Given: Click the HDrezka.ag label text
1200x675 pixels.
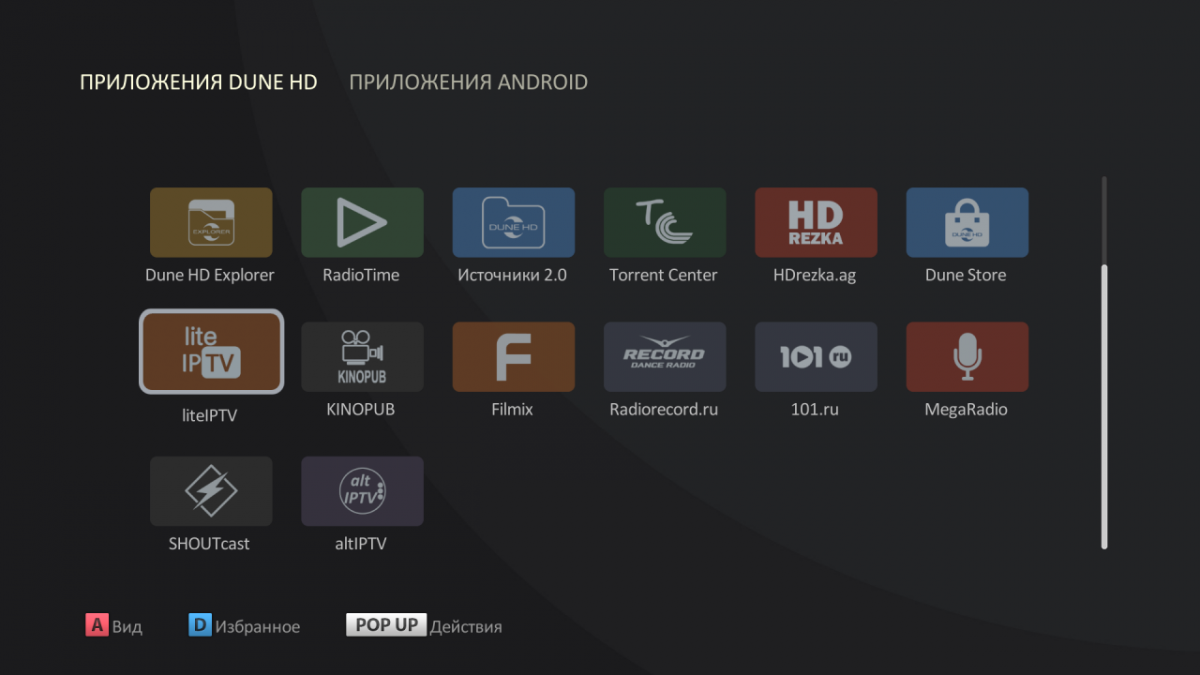Looking at the screenshot, I should (x=815, y=275).
